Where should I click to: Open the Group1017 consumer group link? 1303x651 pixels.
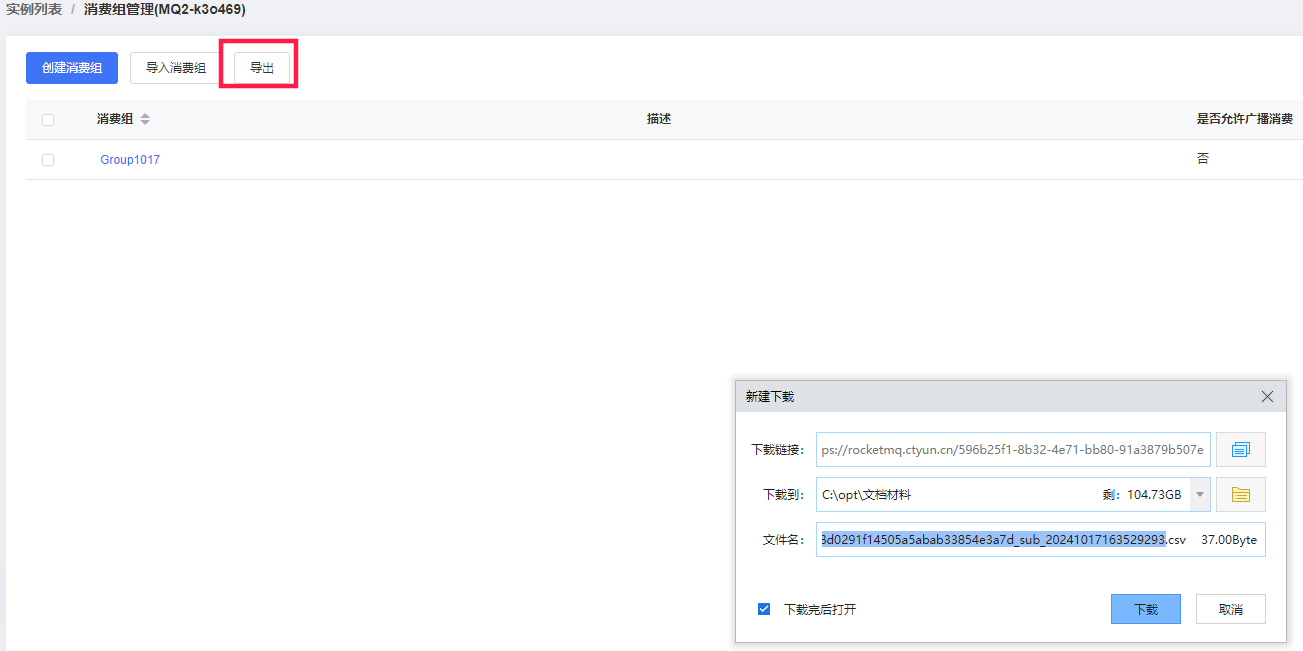click(130, 160)
